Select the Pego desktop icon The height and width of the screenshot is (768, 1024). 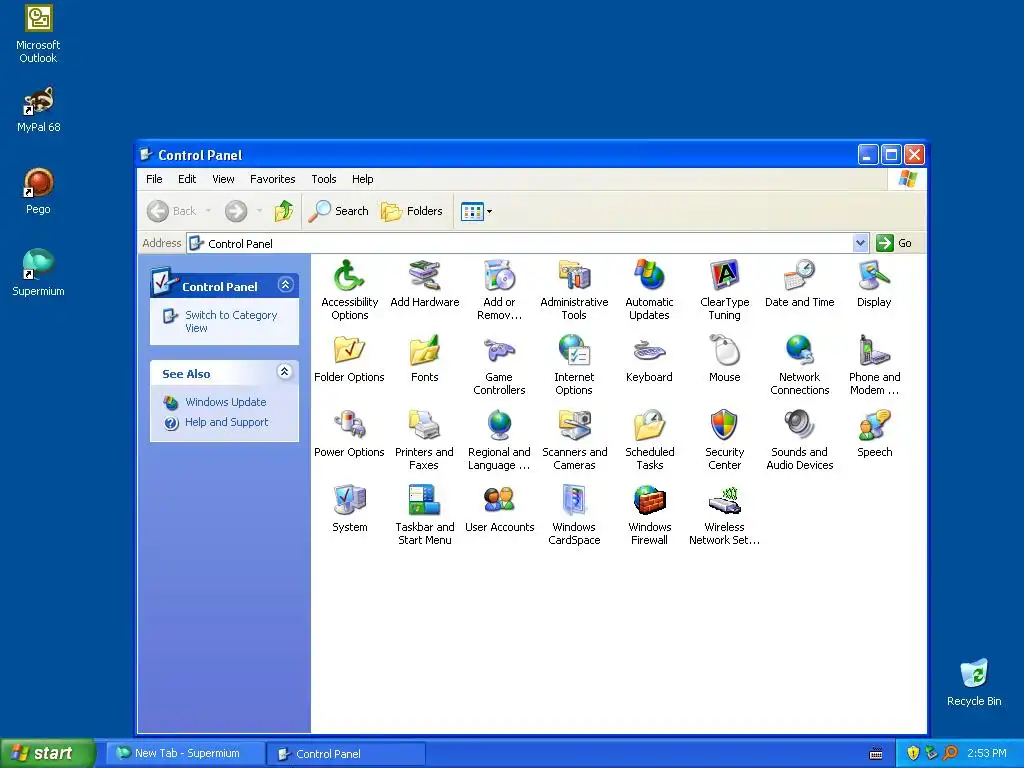tap(38, 191)
